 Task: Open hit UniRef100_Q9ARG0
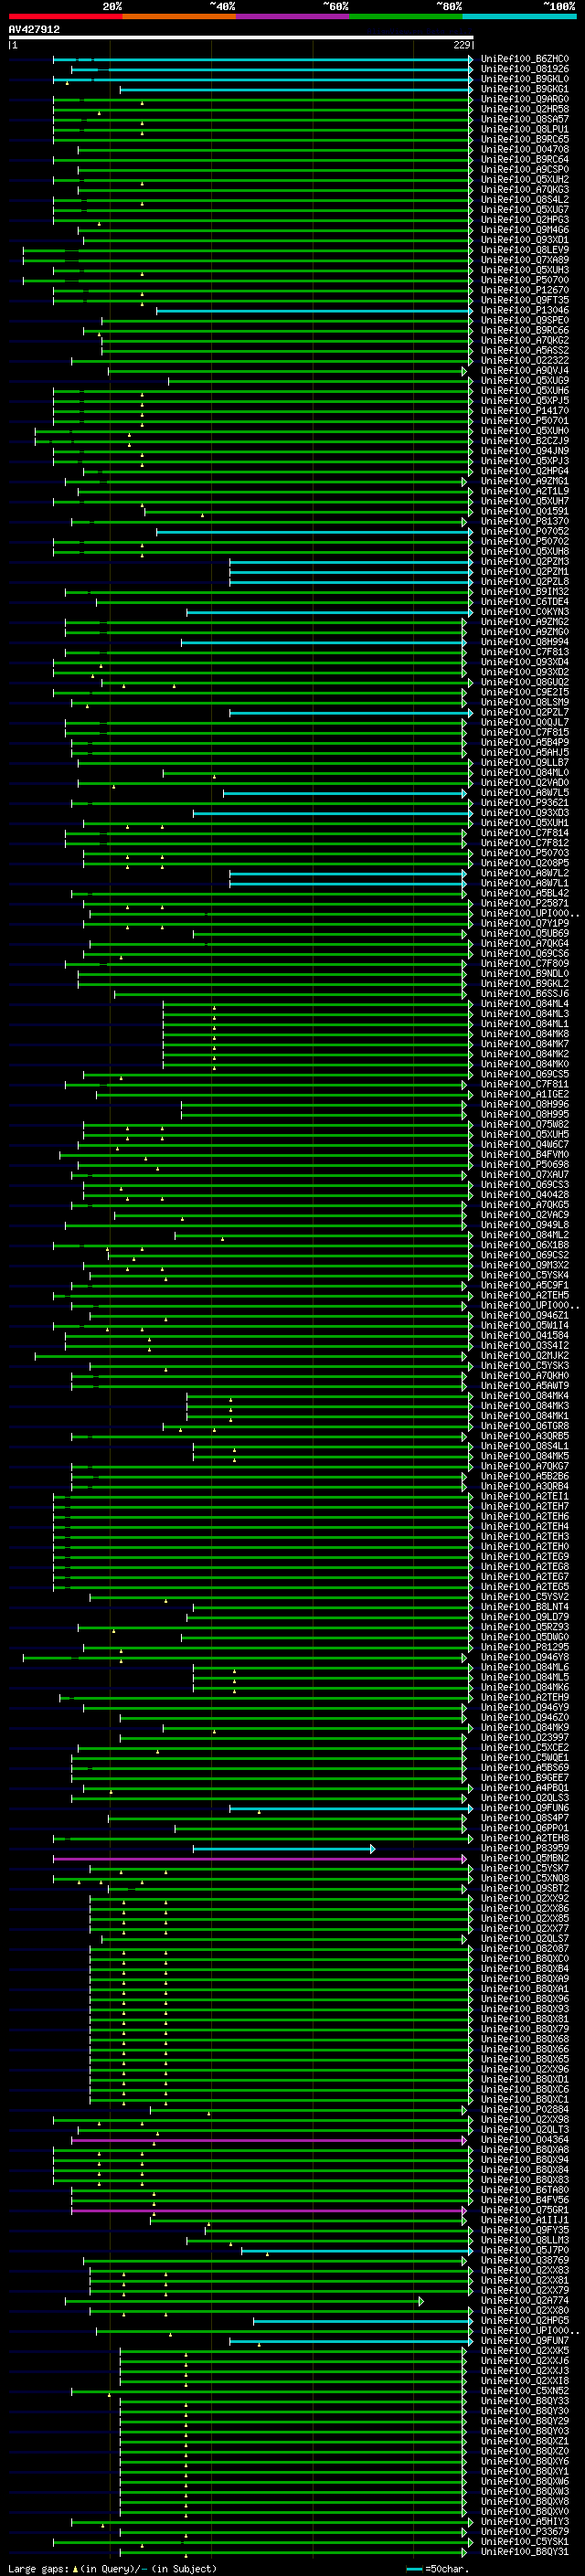(x=524, y=99)
